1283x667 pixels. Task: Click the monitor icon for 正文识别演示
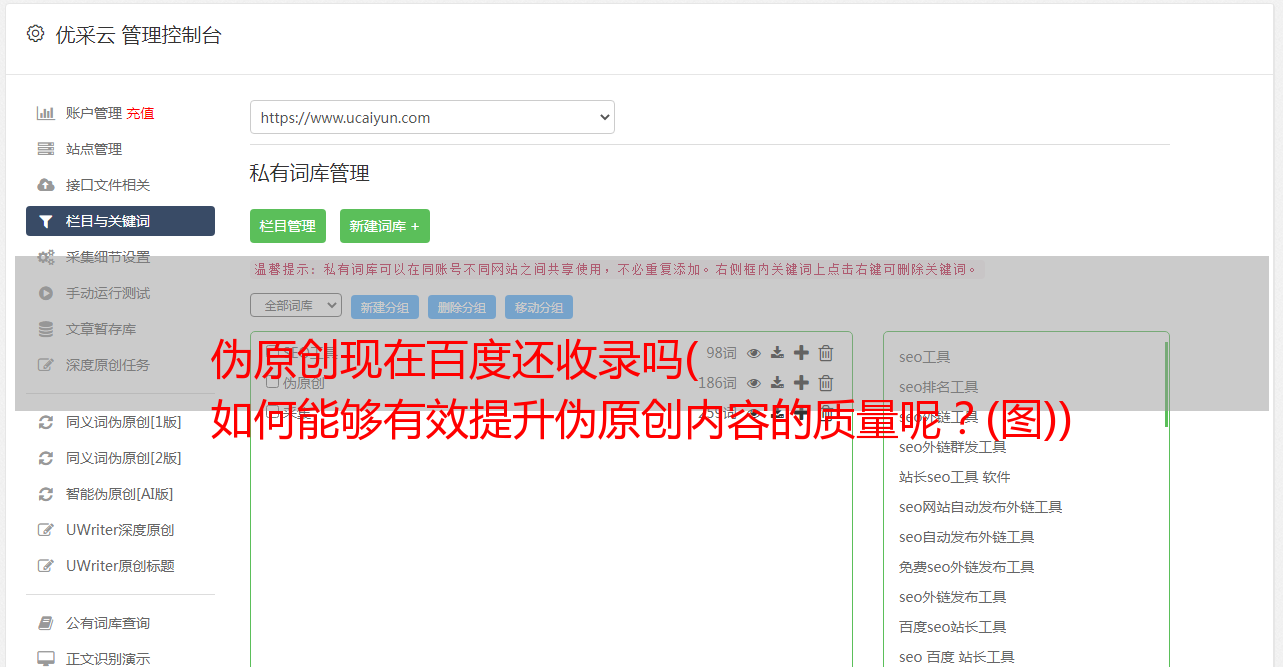pos(46,659)
